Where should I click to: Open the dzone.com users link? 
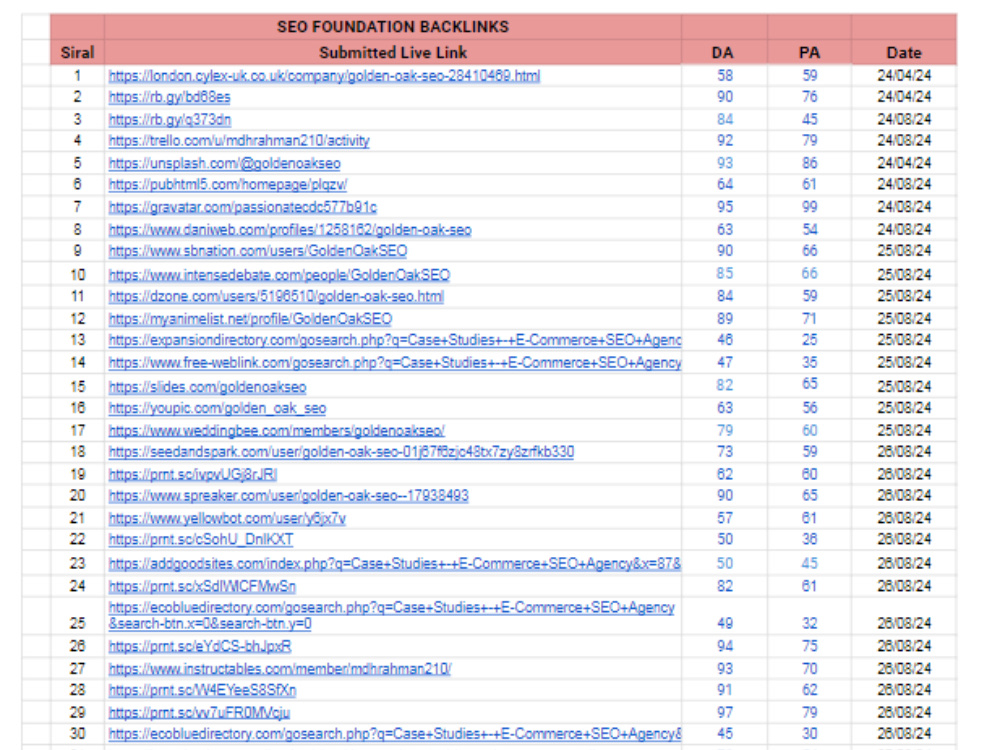click(276, 297)
